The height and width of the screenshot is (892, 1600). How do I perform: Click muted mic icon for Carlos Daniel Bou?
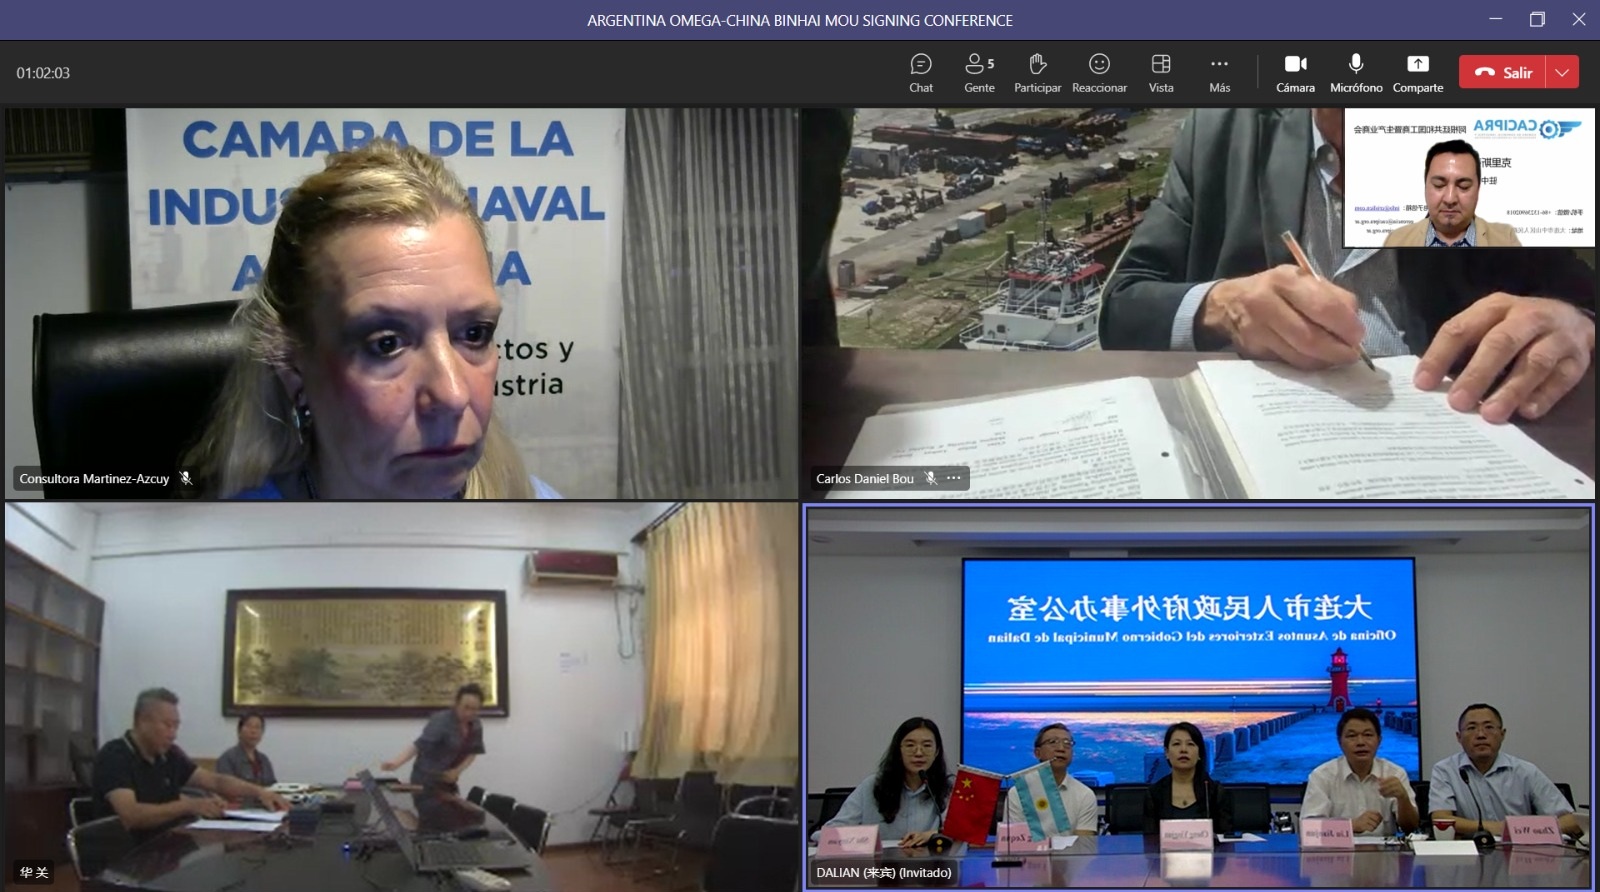[930, 478]
